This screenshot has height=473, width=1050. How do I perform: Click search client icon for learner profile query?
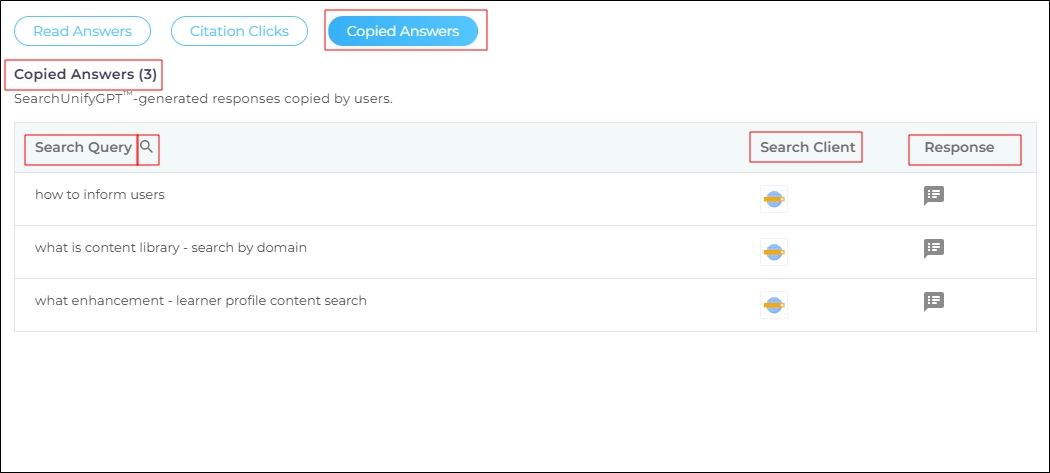(773, 305)
